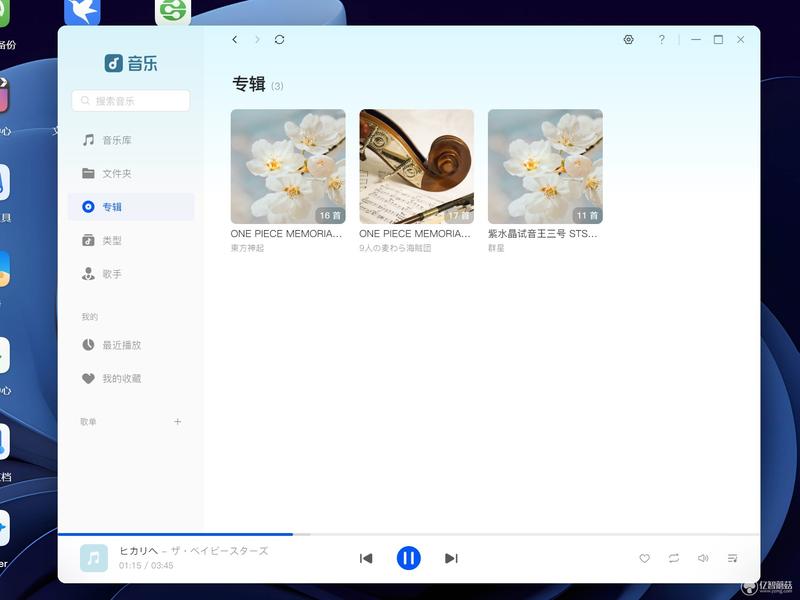Open the green desktop app icon

tap(173, 11)
